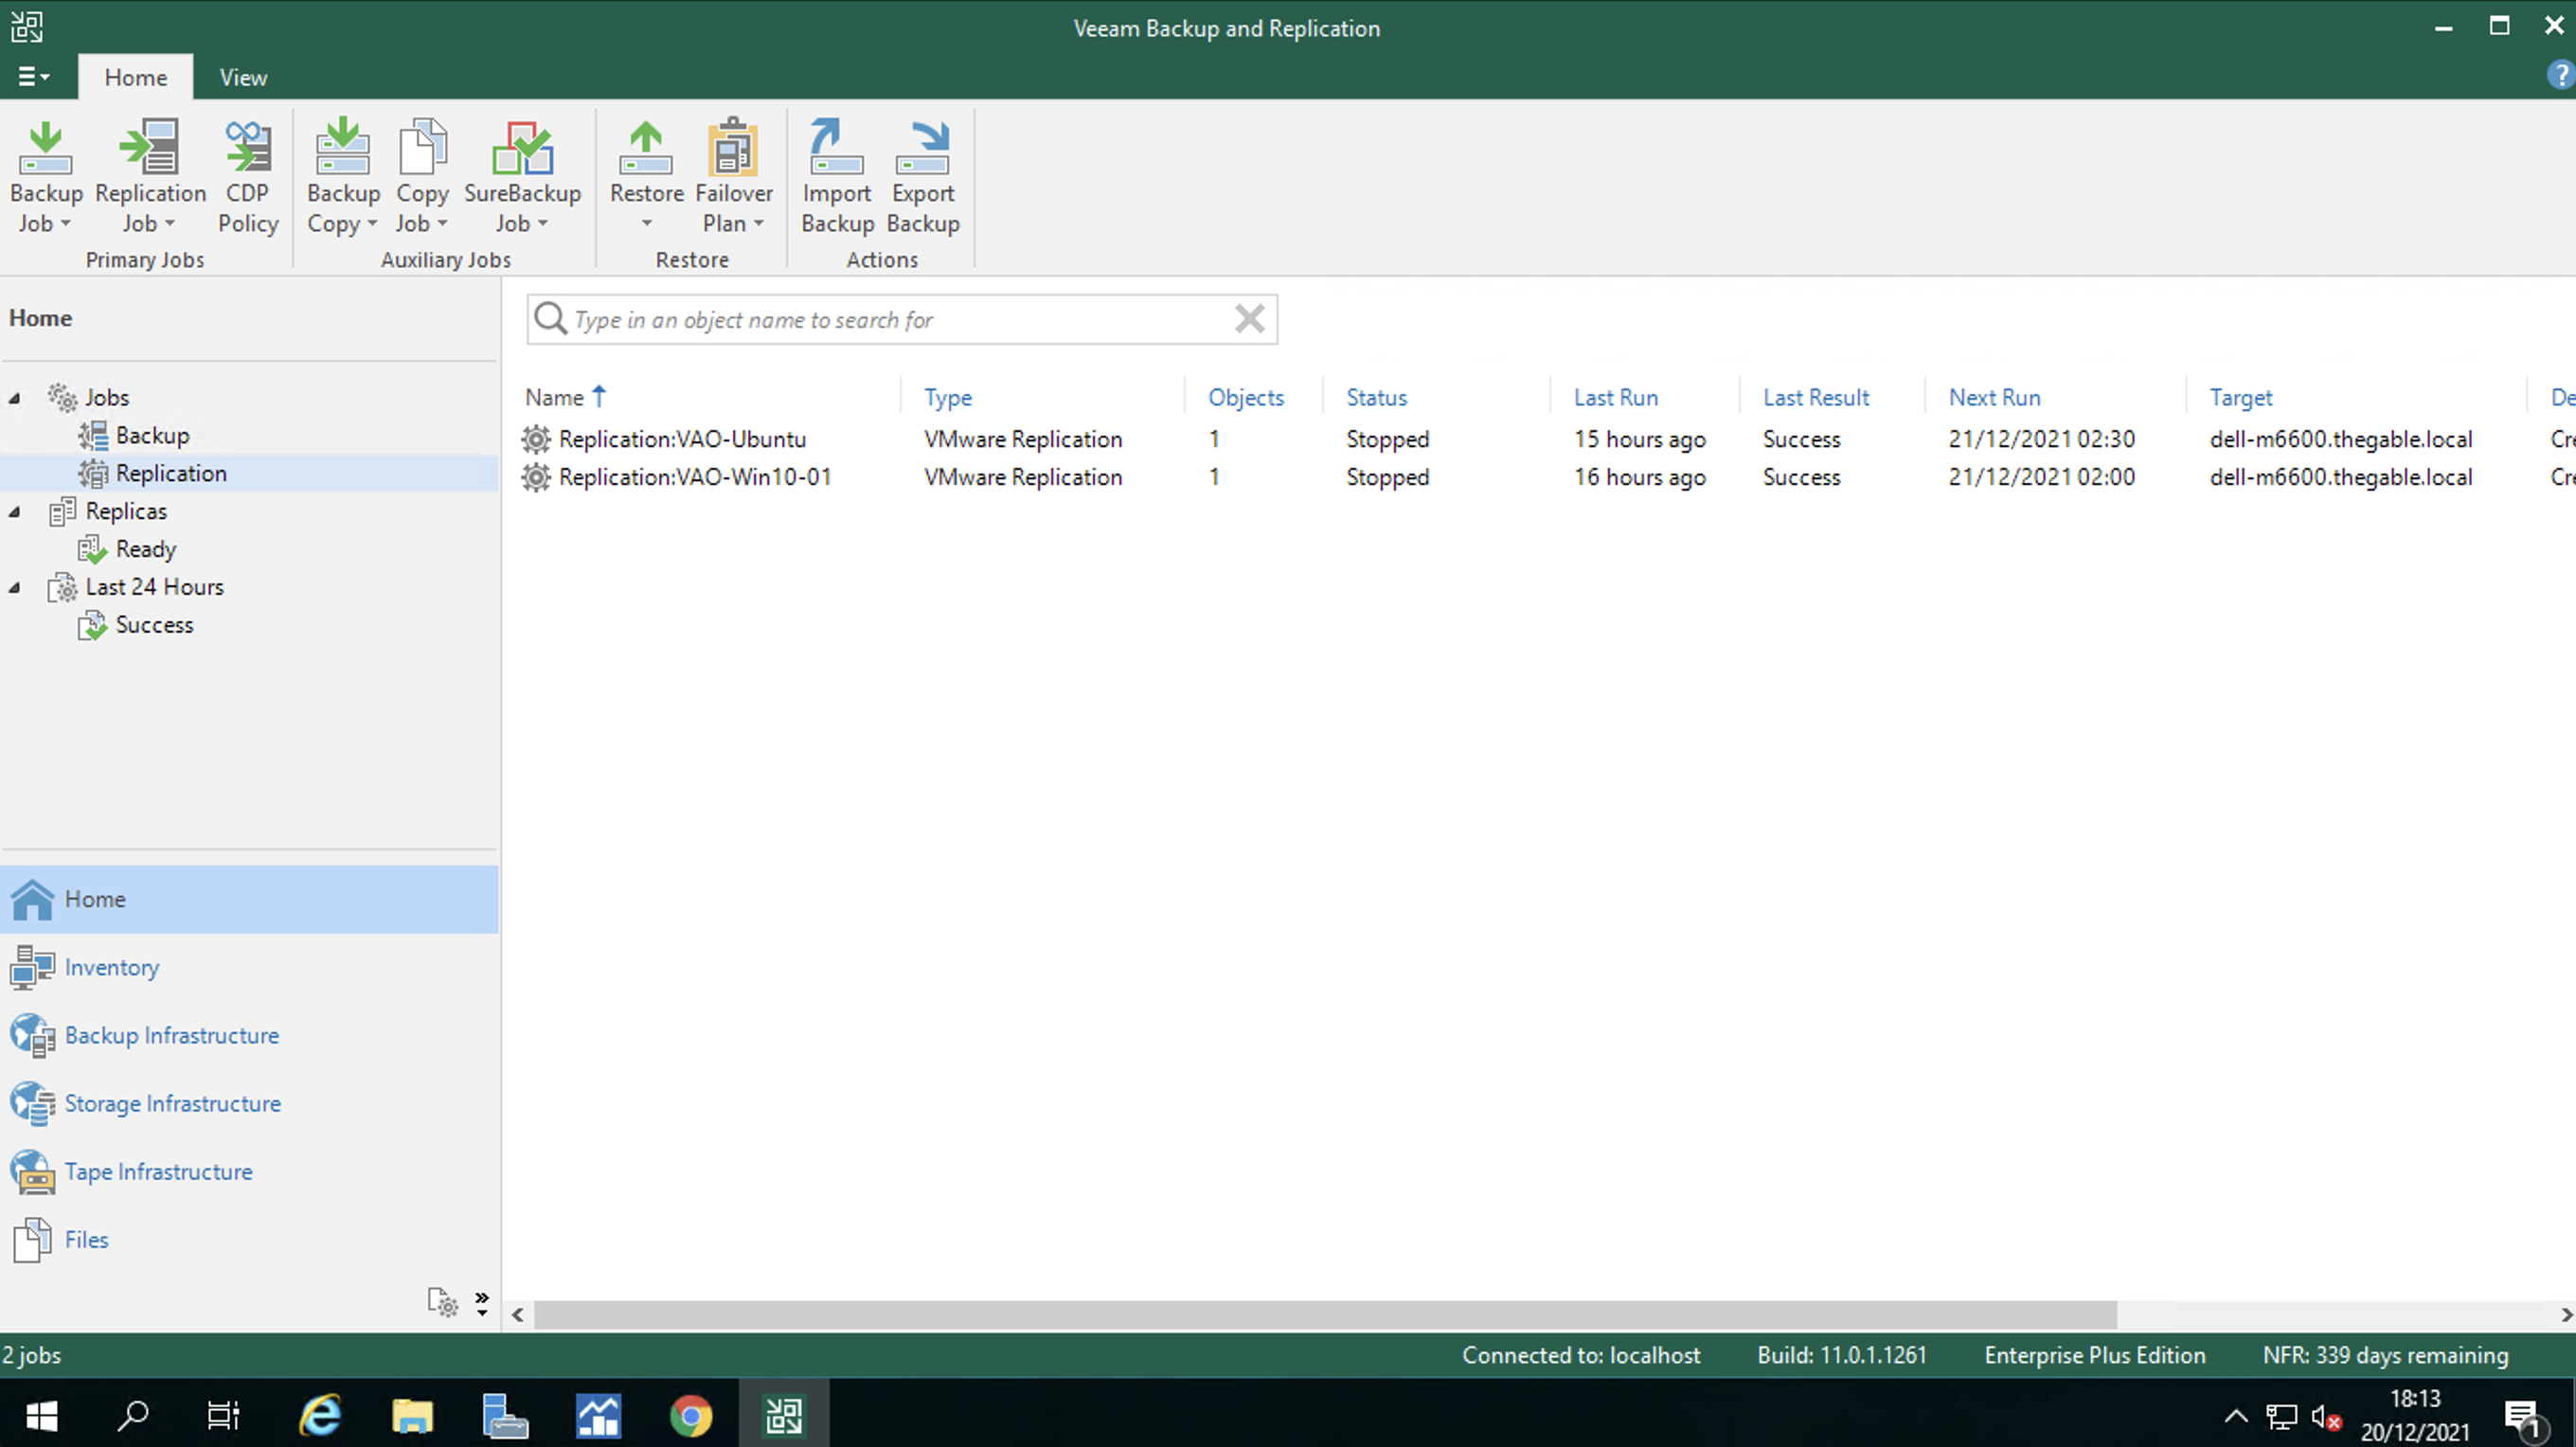Open the Inventory view
The image size is (2576, 1447).
249,967
